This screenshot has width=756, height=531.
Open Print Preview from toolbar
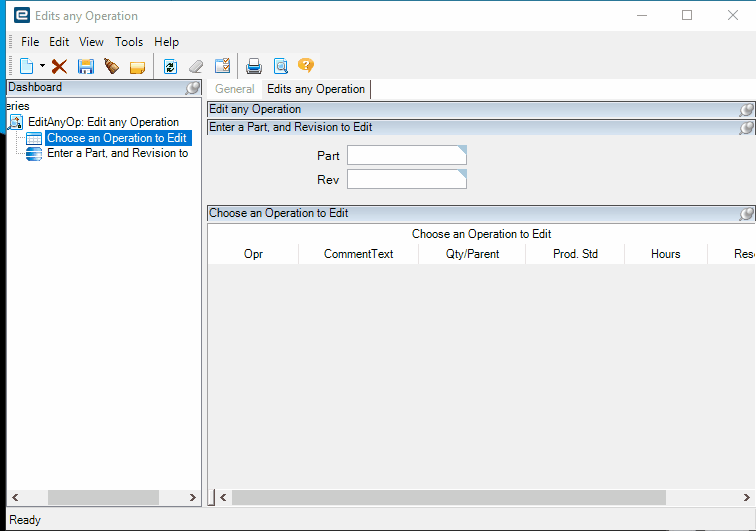point(280,66)
